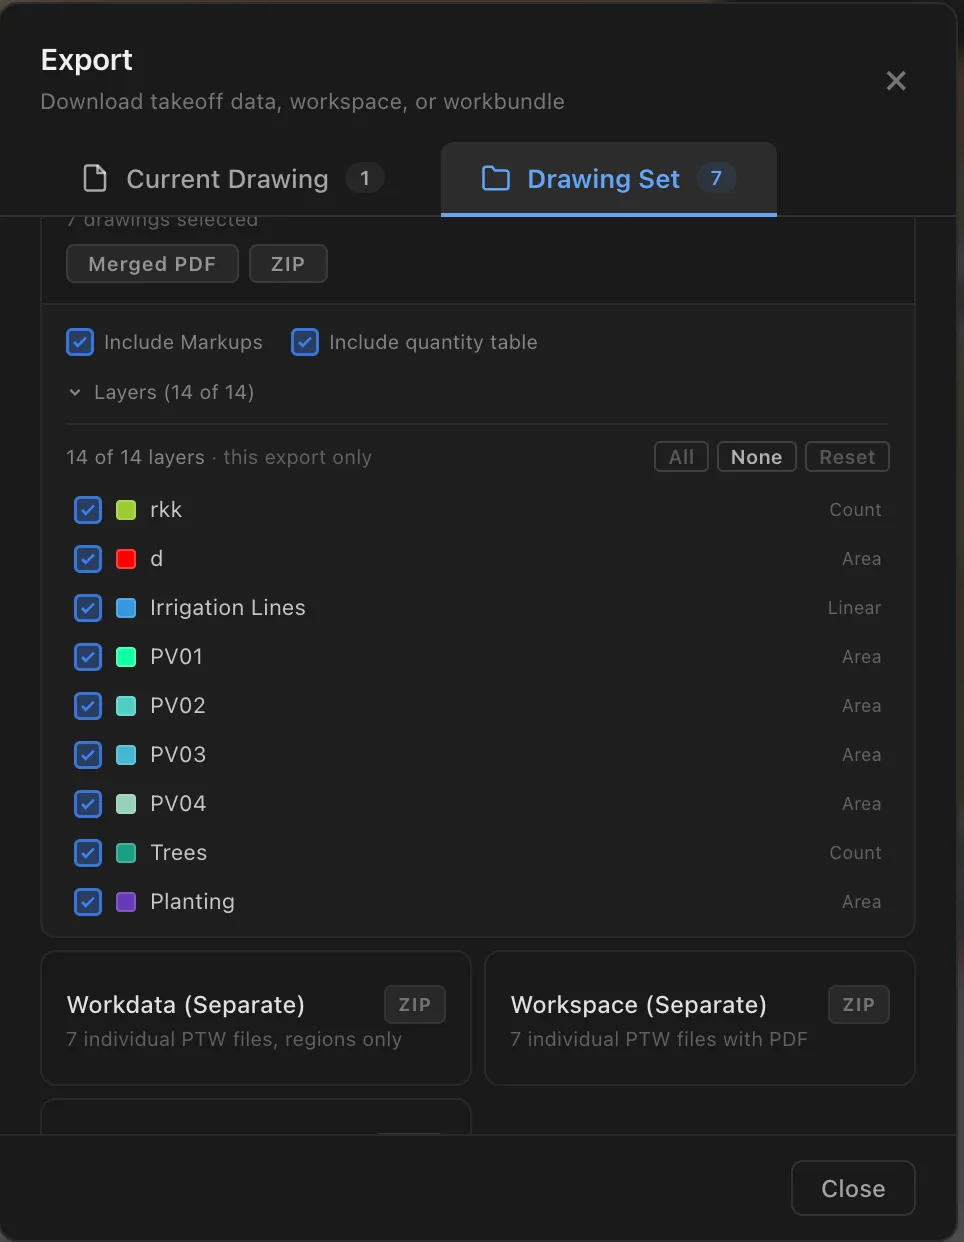Choose ZIP export beside Merged PDF
This screenshot has width=964, height=1242.
[288, 264]
